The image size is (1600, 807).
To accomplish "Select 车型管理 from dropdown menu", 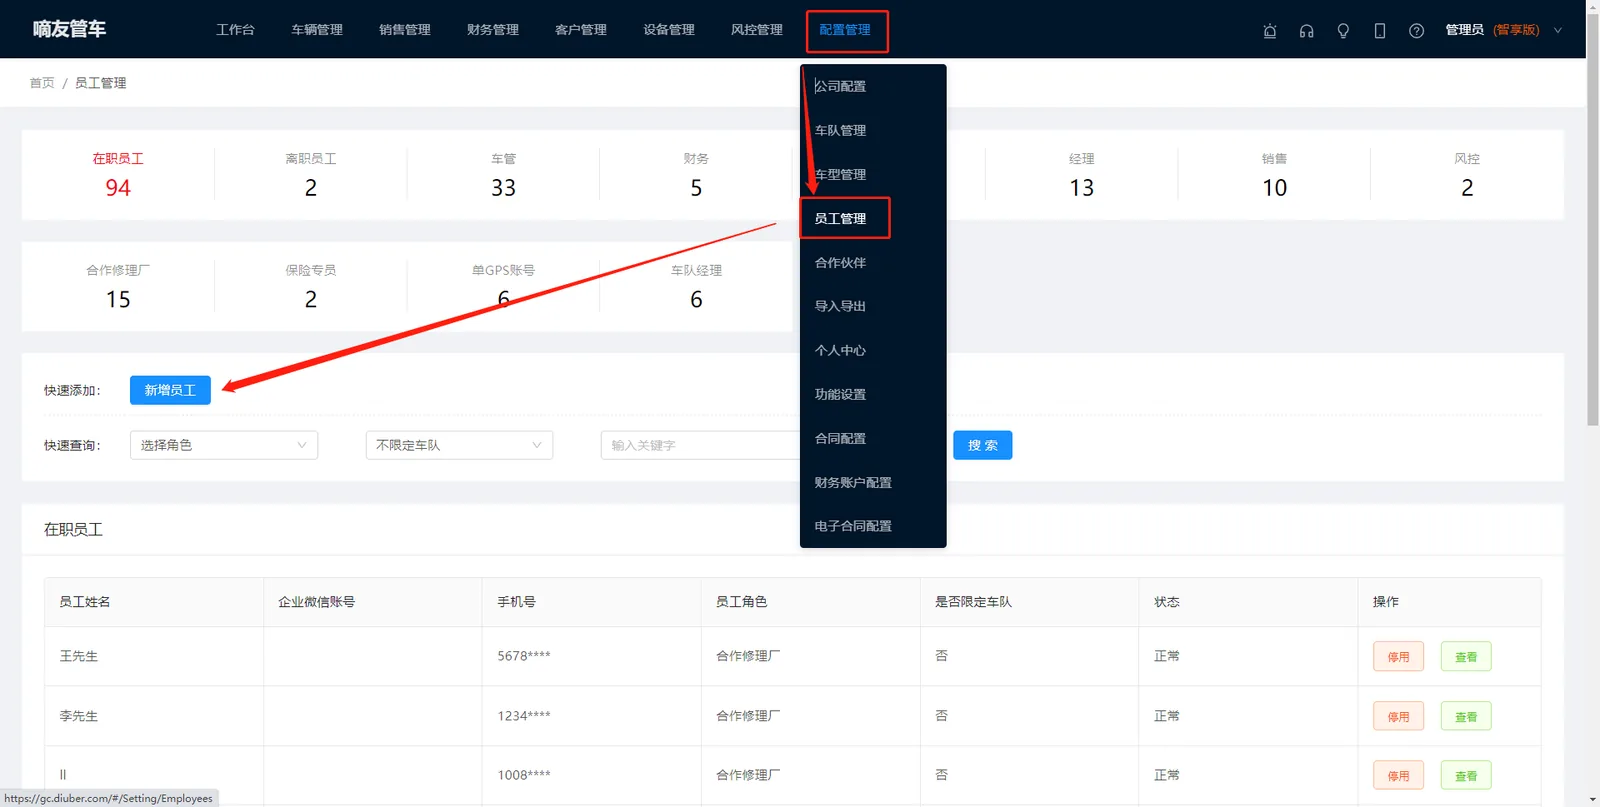I will click(x=873, y=174).
